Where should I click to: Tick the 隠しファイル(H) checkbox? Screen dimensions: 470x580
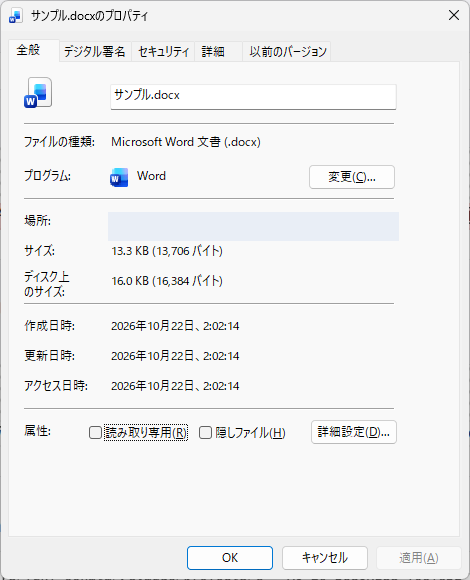(x=205, y=432)
